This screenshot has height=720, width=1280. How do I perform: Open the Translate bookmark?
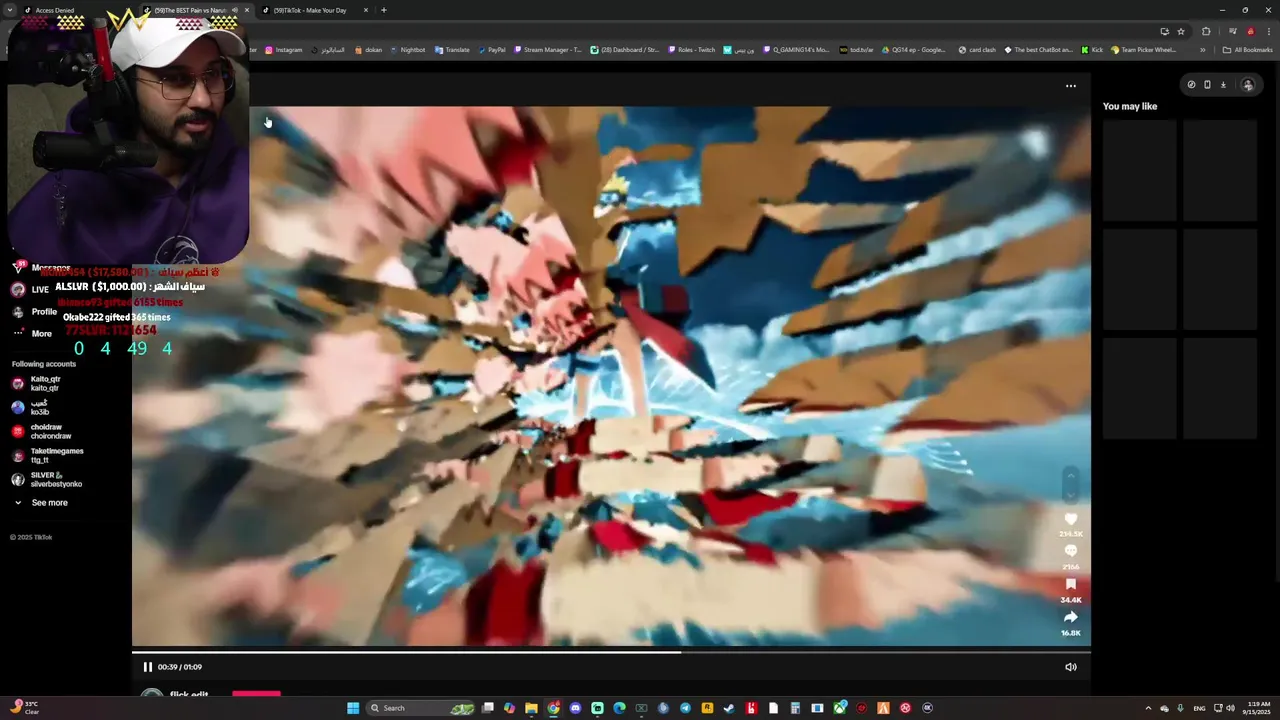pos(452,50)
